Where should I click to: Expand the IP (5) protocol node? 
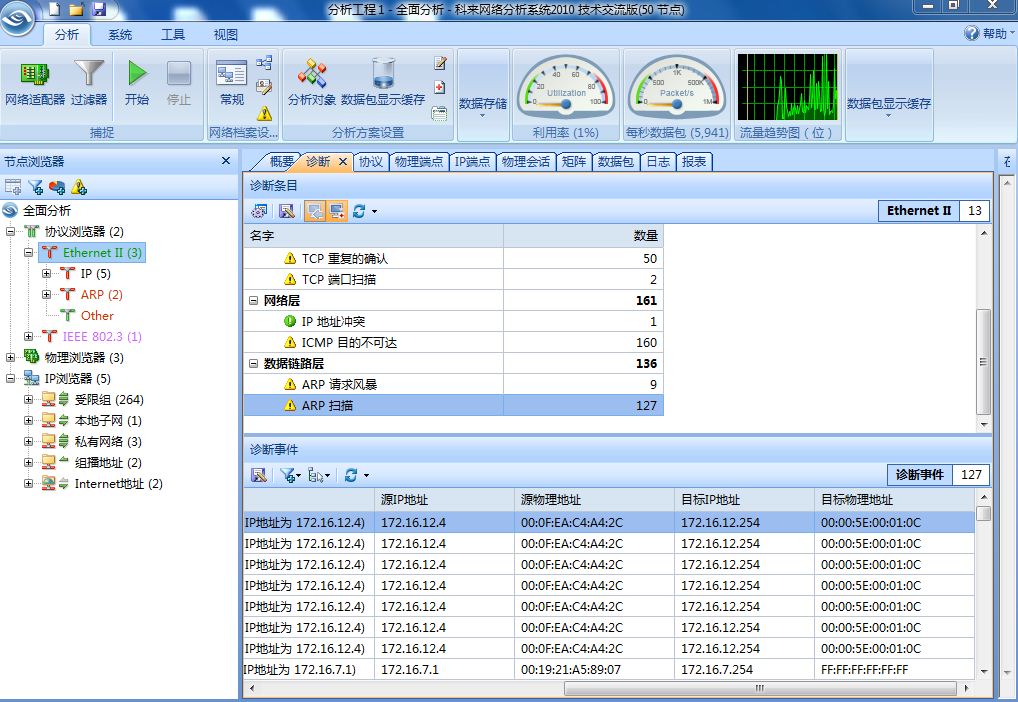tap(47, 273)
